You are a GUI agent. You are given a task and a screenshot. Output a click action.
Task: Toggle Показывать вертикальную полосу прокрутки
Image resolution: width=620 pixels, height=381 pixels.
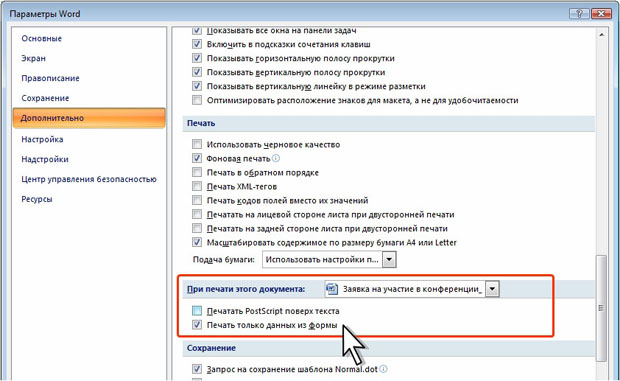coord(197,72)
